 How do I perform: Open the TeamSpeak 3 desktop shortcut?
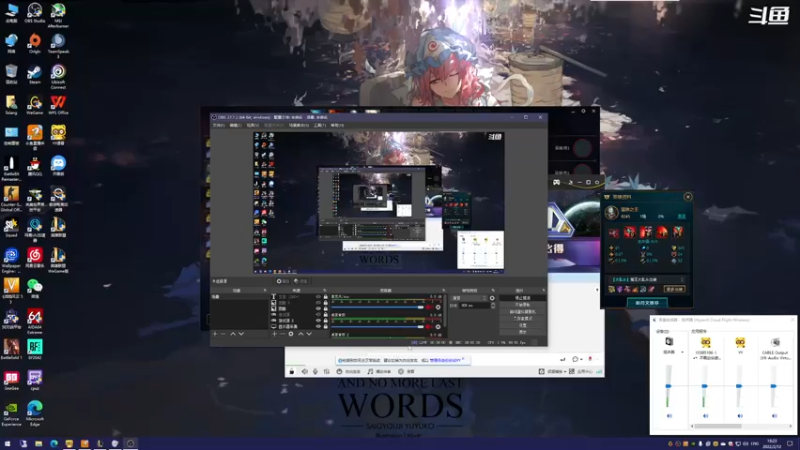58,45
